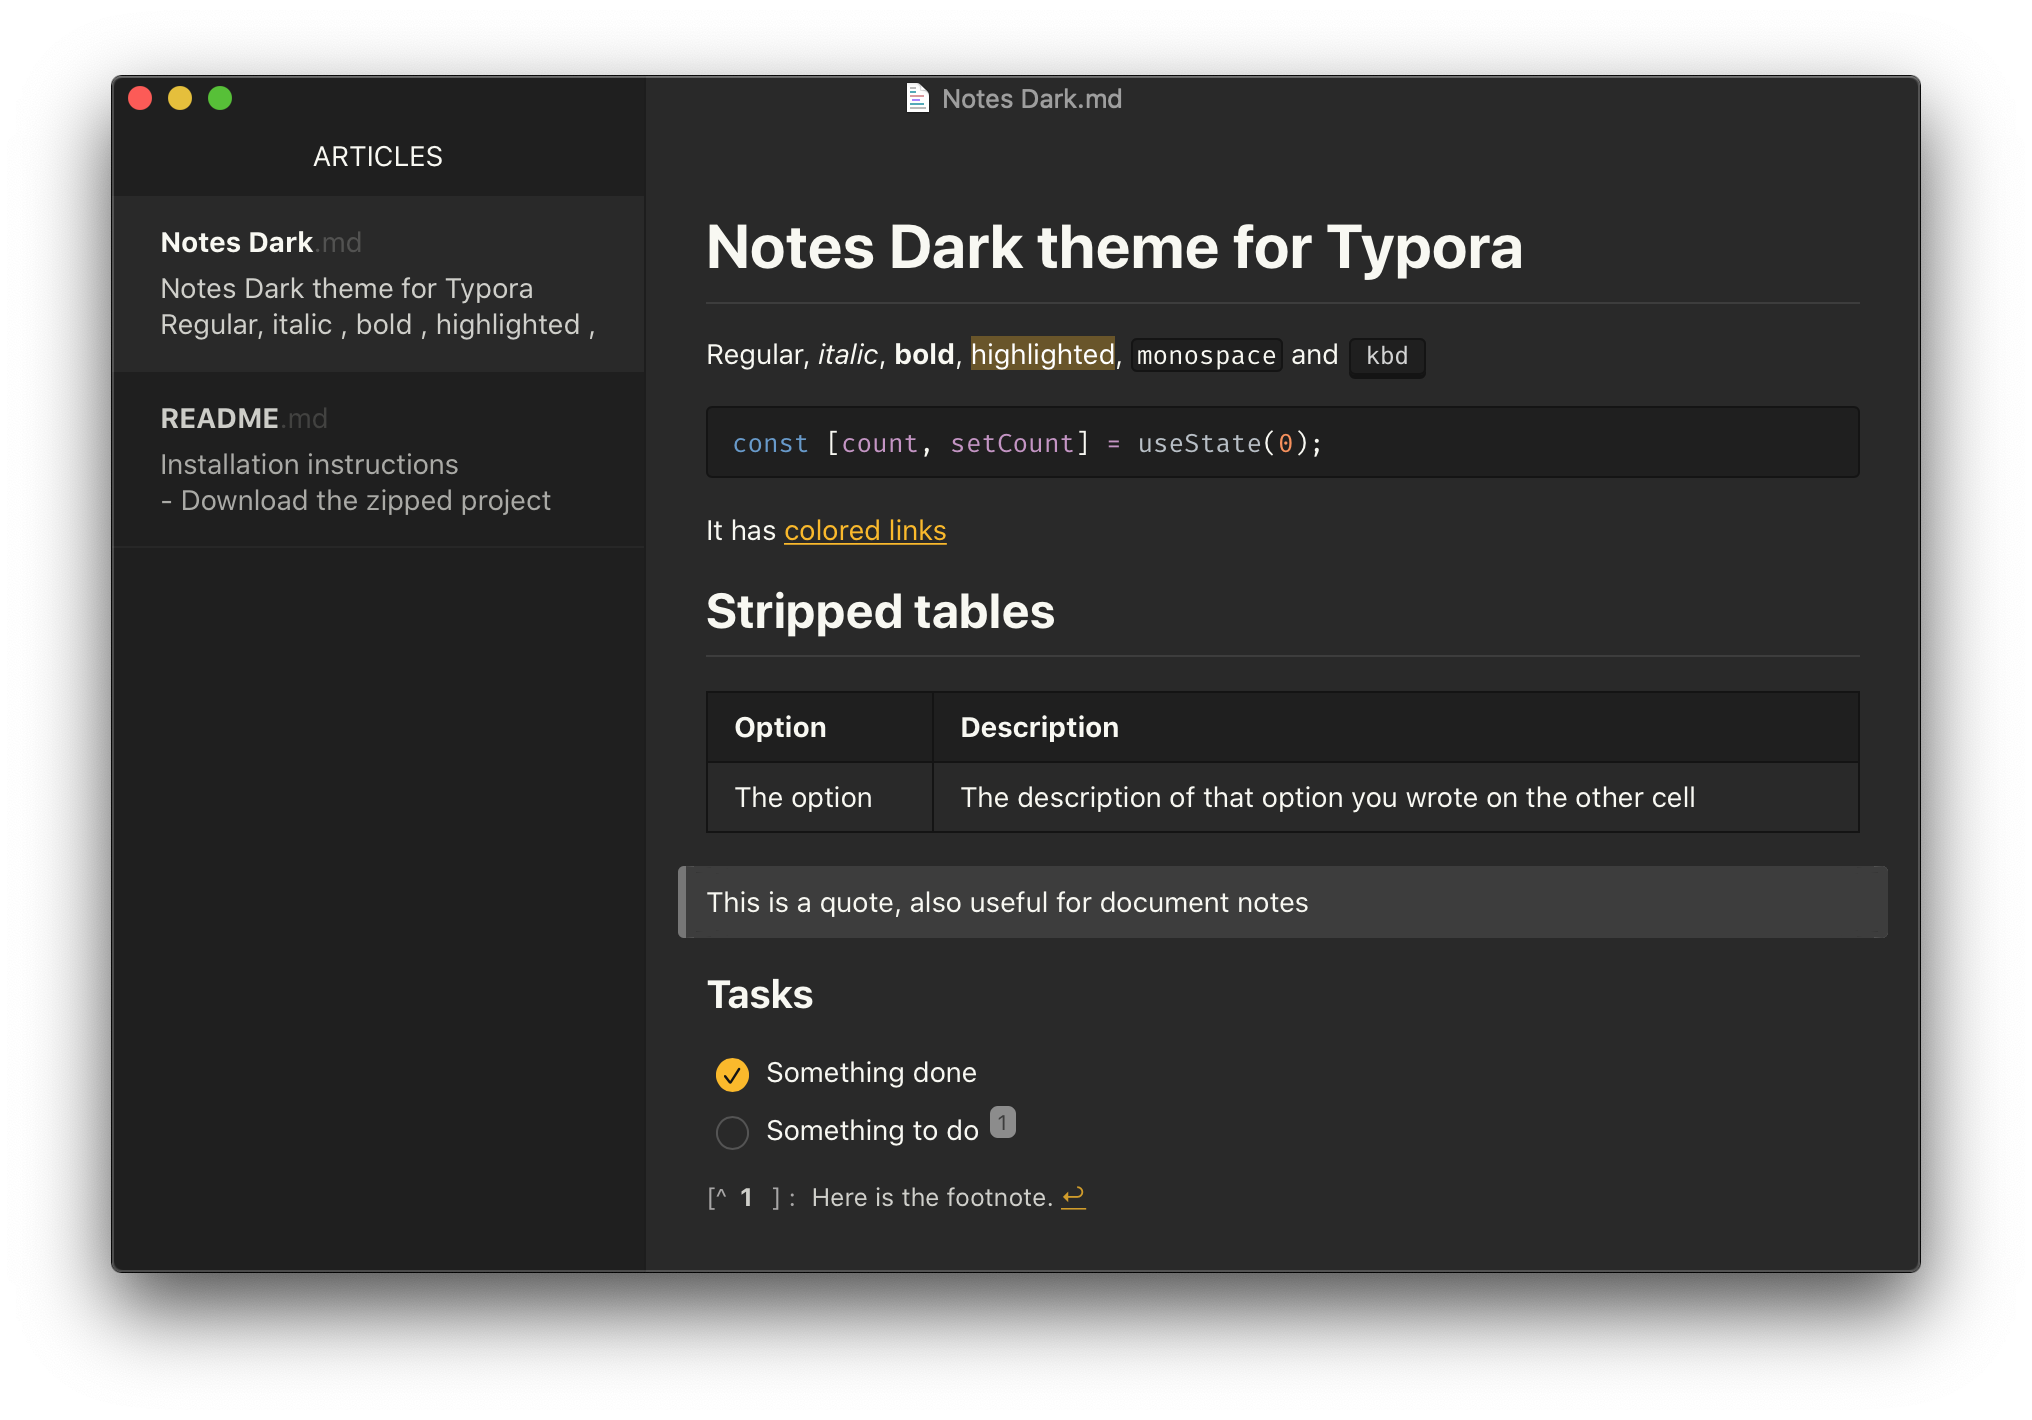Close the window with the red button
The width and height of the screenshot is (2032, 1420).
tap(140, 98)
